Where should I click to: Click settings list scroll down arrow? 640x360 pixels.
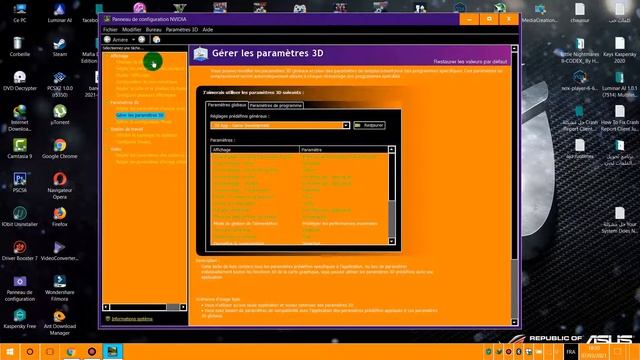point(391,241)
